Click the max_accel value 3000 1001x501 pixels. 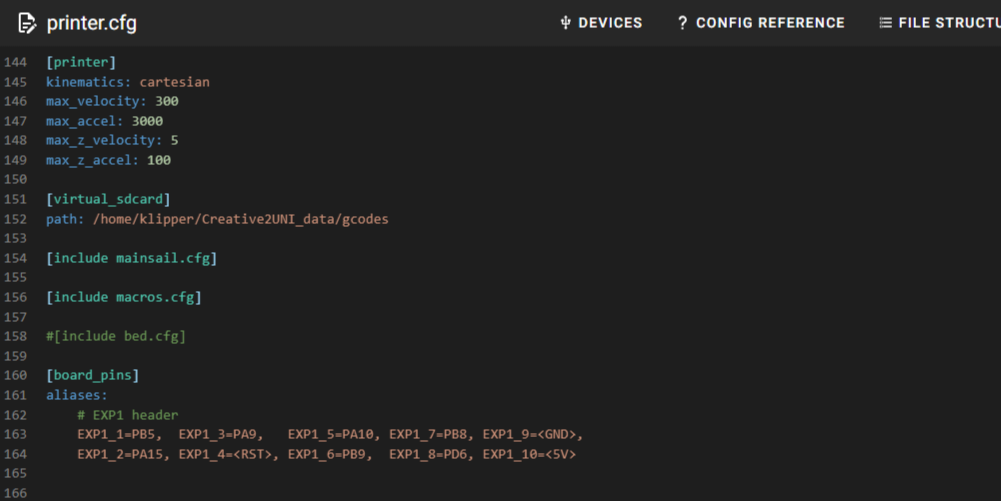click(x=147, y=121)
